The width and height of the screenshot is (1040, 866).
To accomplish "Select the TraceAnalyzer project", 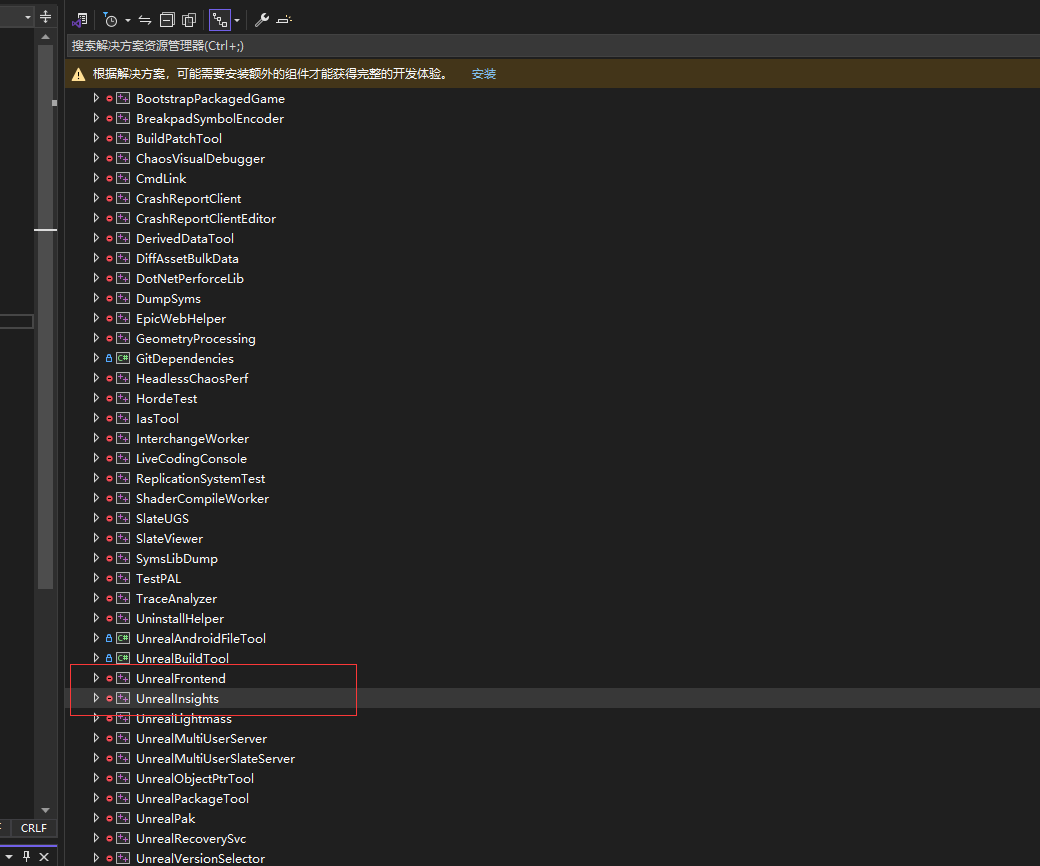I will (x=176, y=599).
